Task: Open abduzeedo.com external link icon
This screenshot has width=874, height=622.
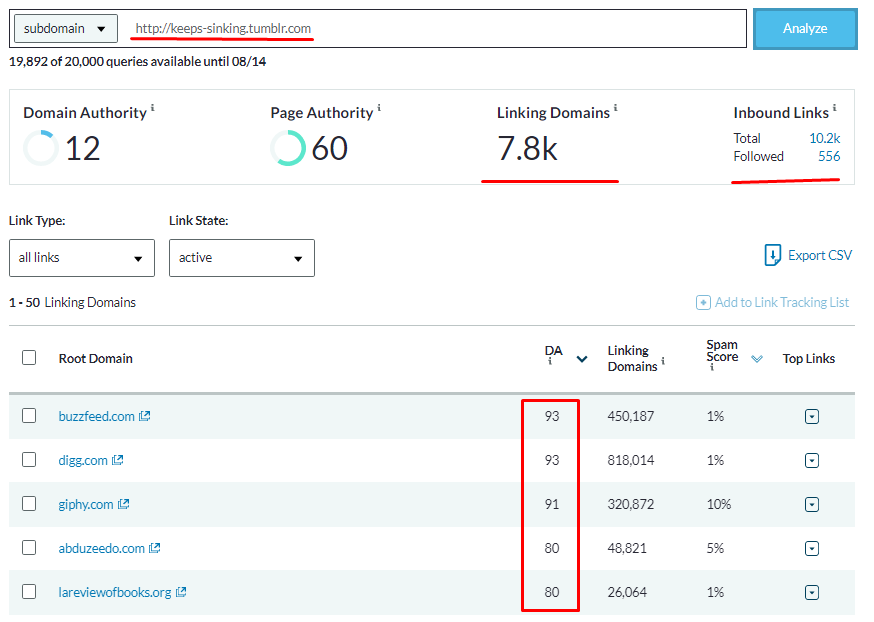Action: click(x=154, y=548)
